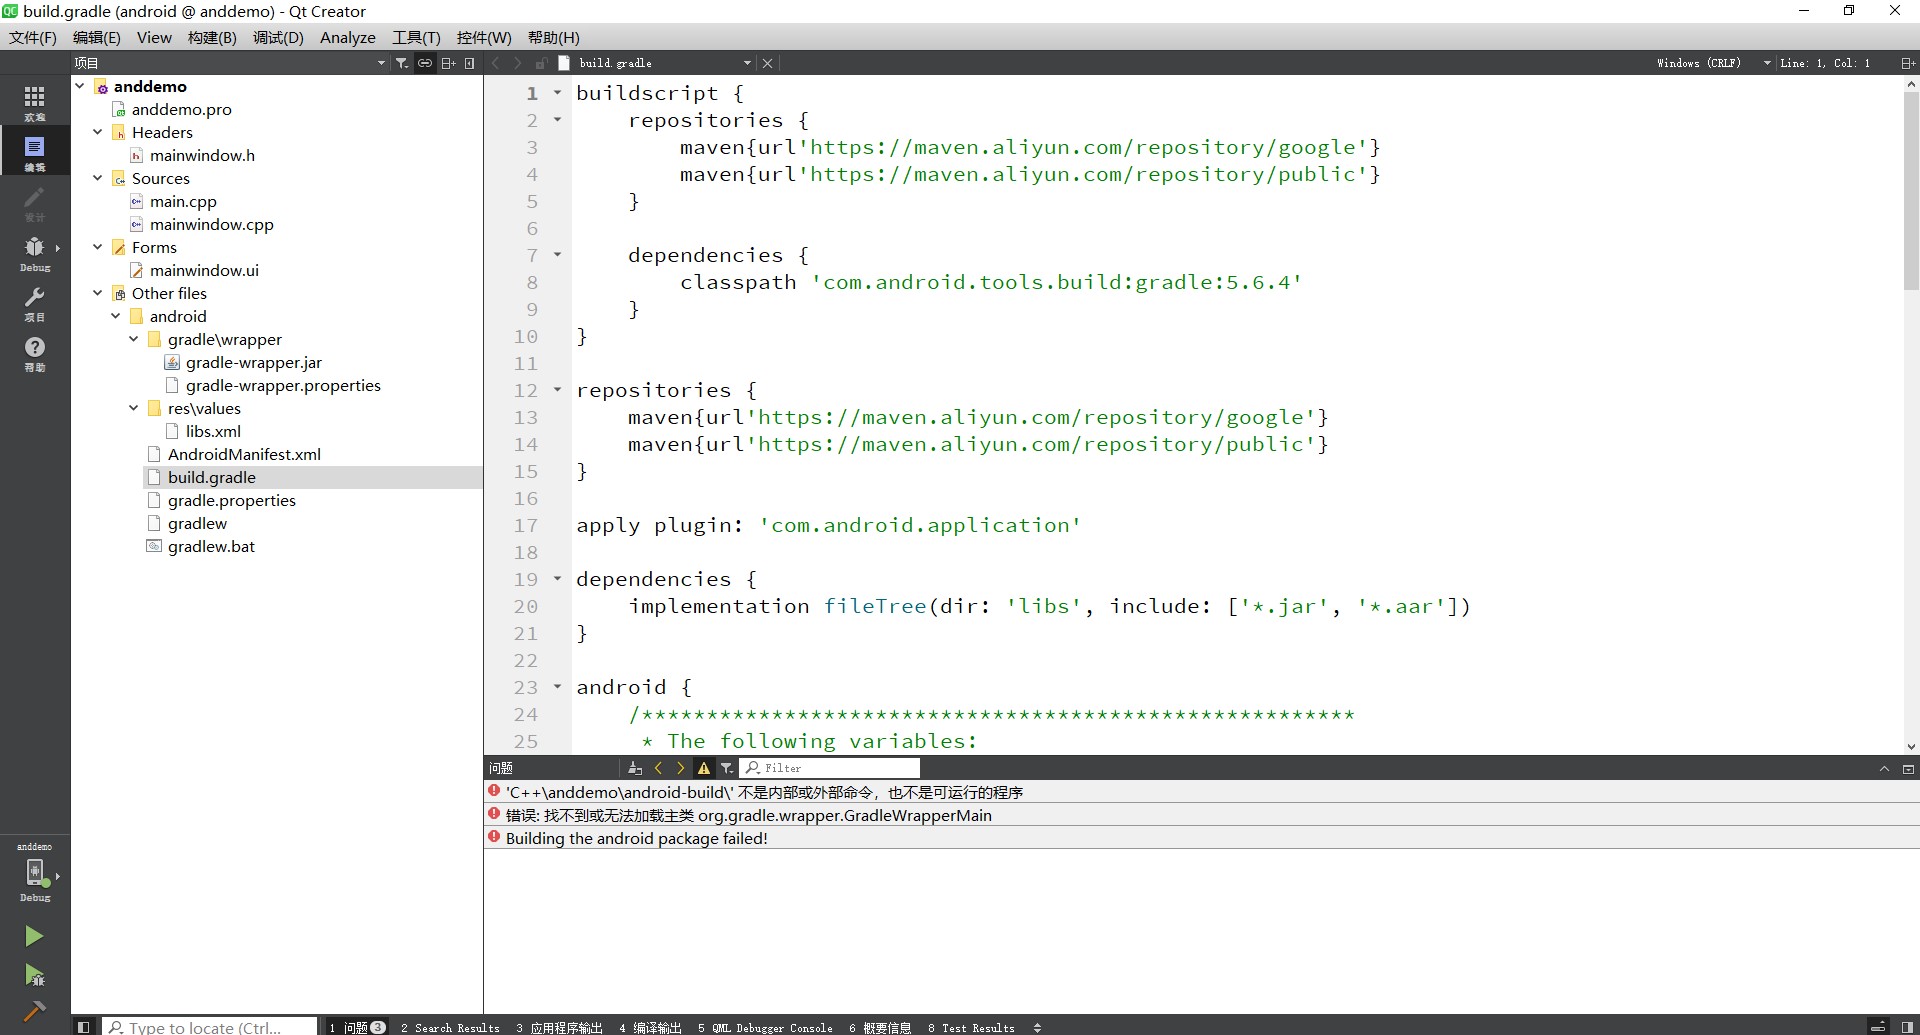Toggle show warnings triangle button
This screenshot has width=1920, height=1035.
click(x=704, y=768)
